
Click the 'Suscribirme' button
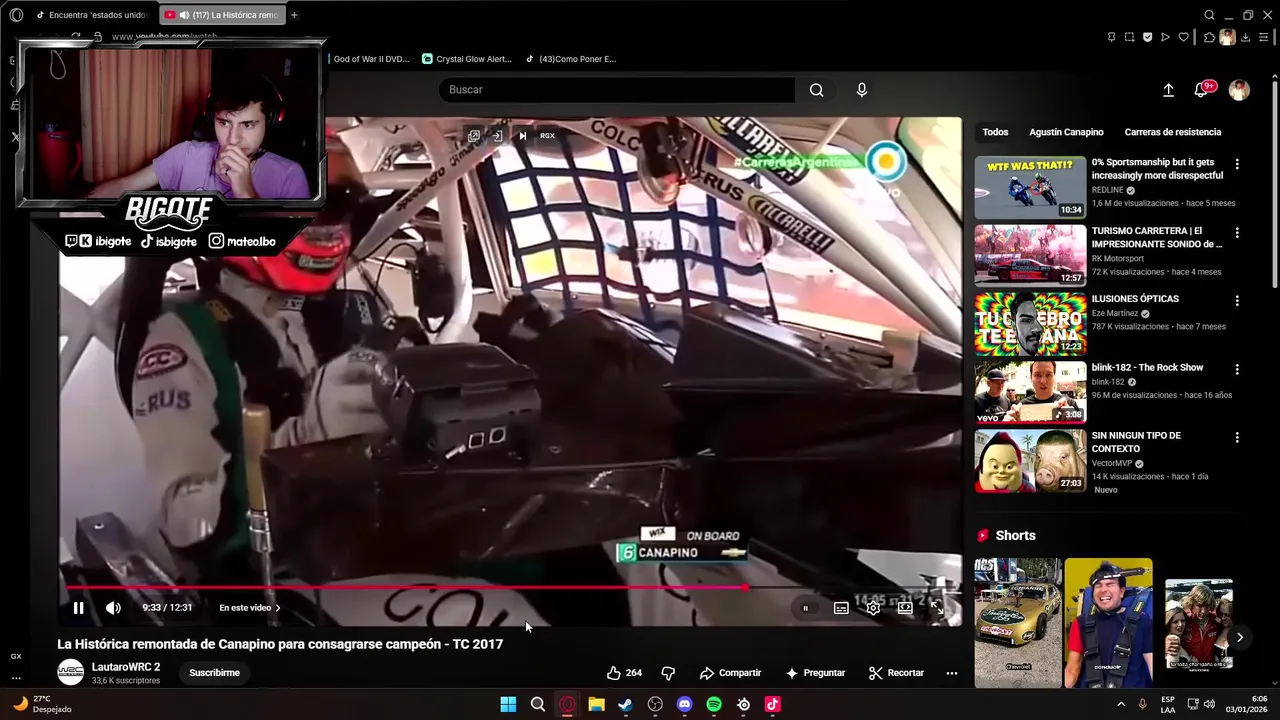tap(214, 673)
